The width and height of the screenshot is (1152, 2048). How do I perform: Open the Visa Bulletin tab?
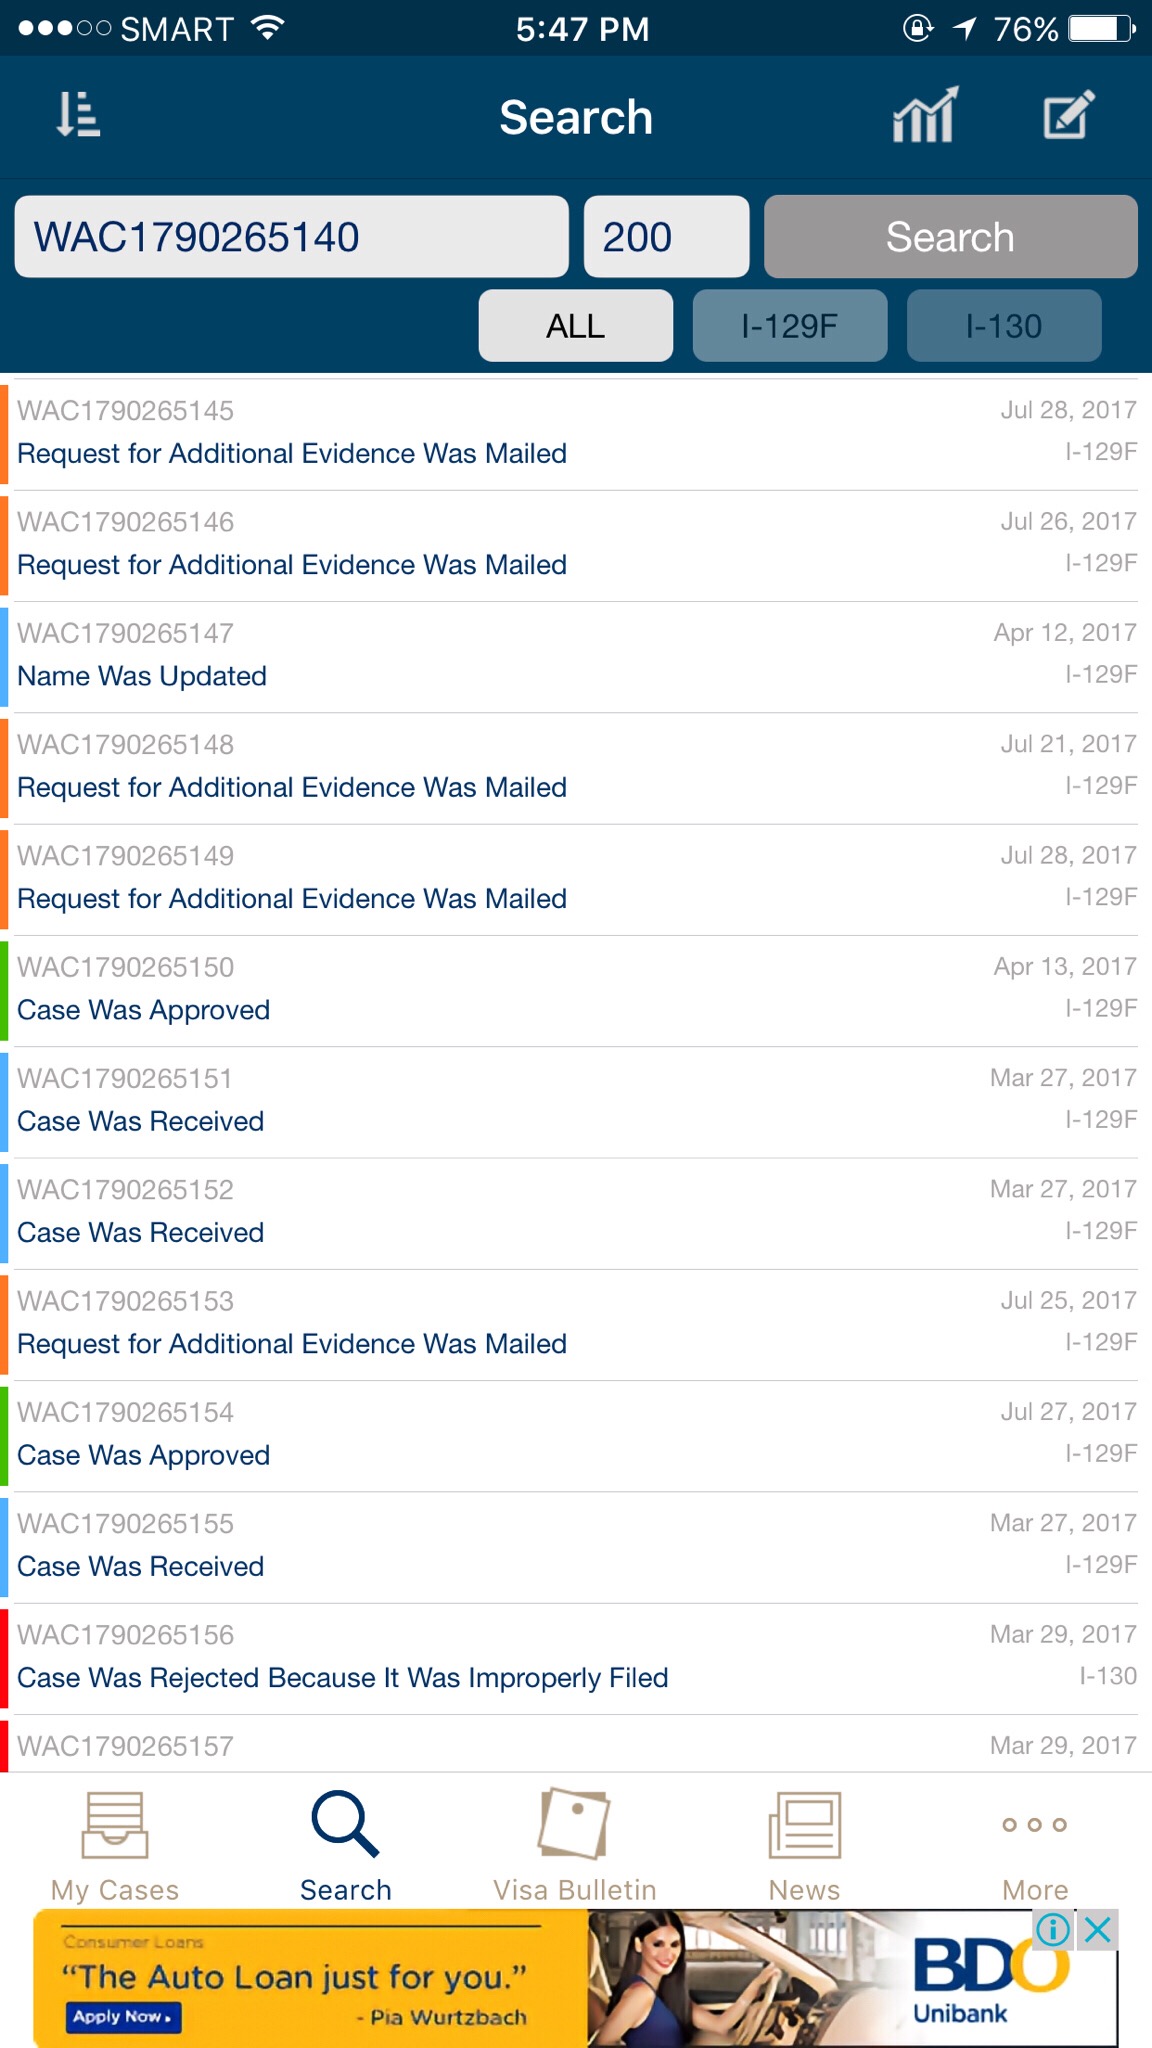575,1847
